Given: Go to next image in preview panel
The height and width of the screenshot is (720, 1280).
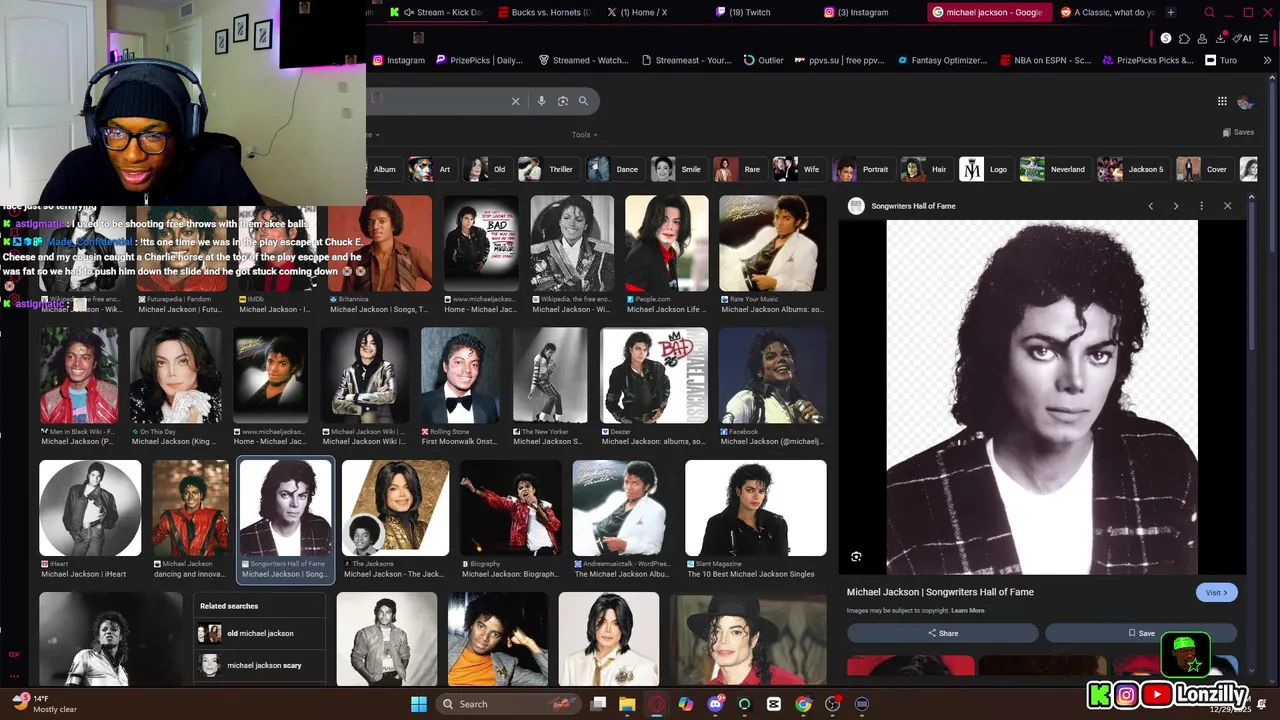Looking at the screenshot, I should (1176, 206).
